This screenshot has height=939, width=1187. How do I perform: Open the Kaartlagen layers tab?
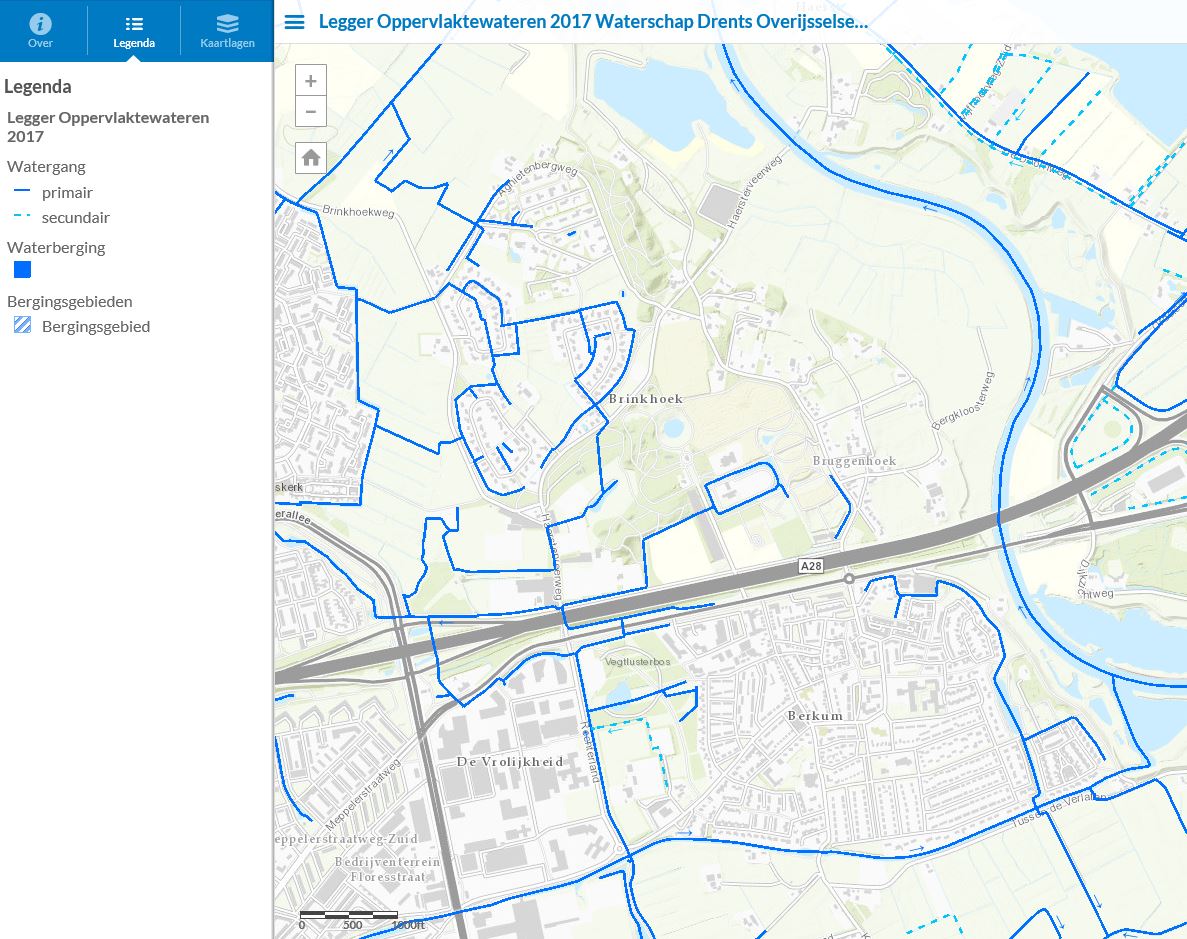click(227, 30)
